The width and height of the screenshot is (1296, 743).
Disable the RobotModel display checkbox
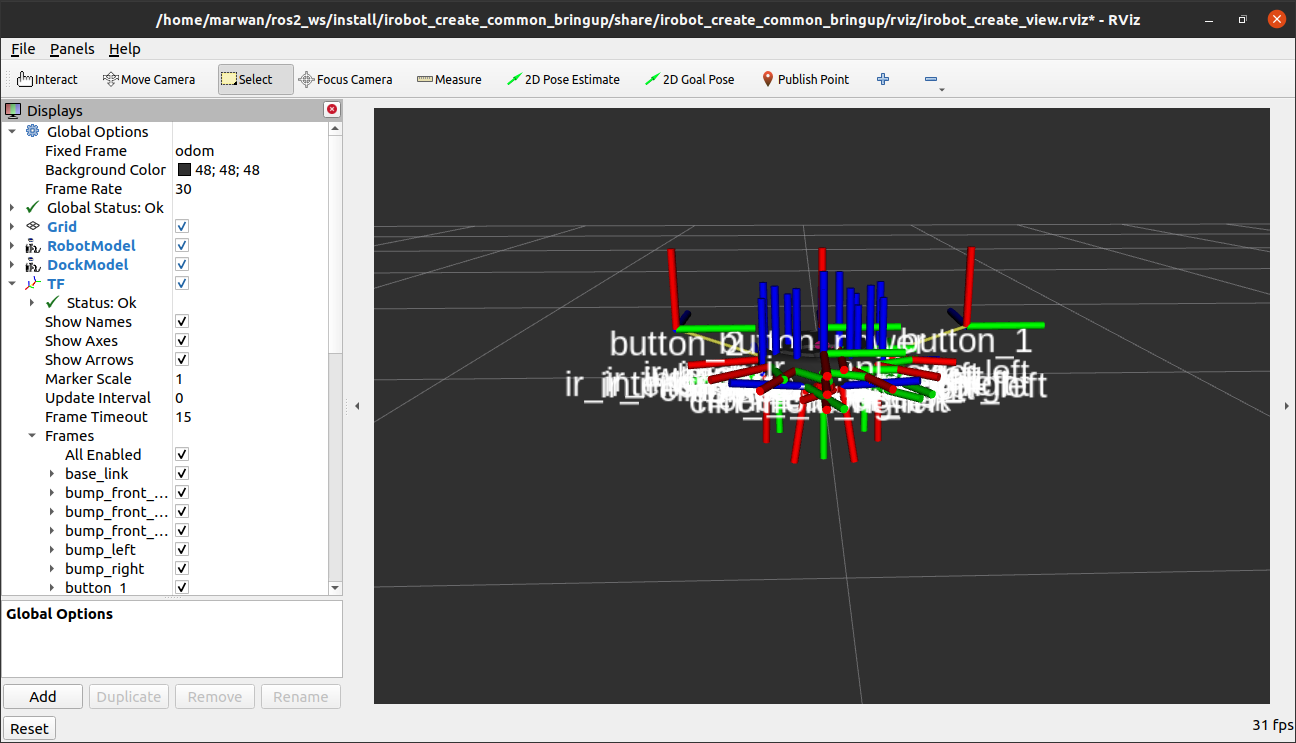pos(182,245)
